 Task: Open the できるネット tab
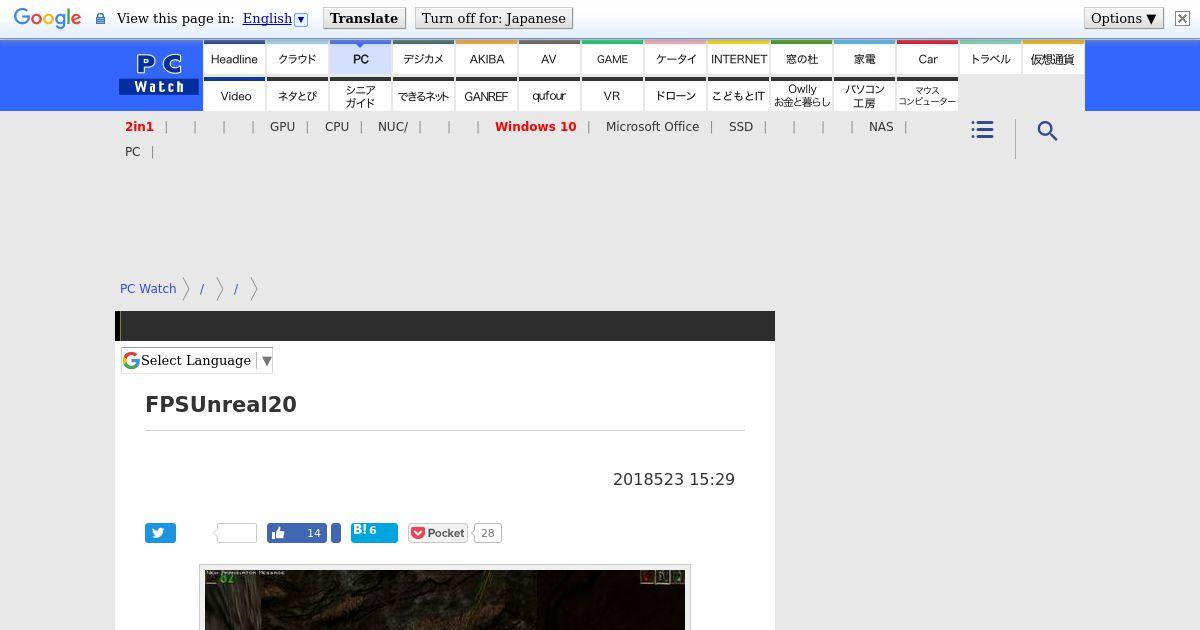(x=423, y=96)
